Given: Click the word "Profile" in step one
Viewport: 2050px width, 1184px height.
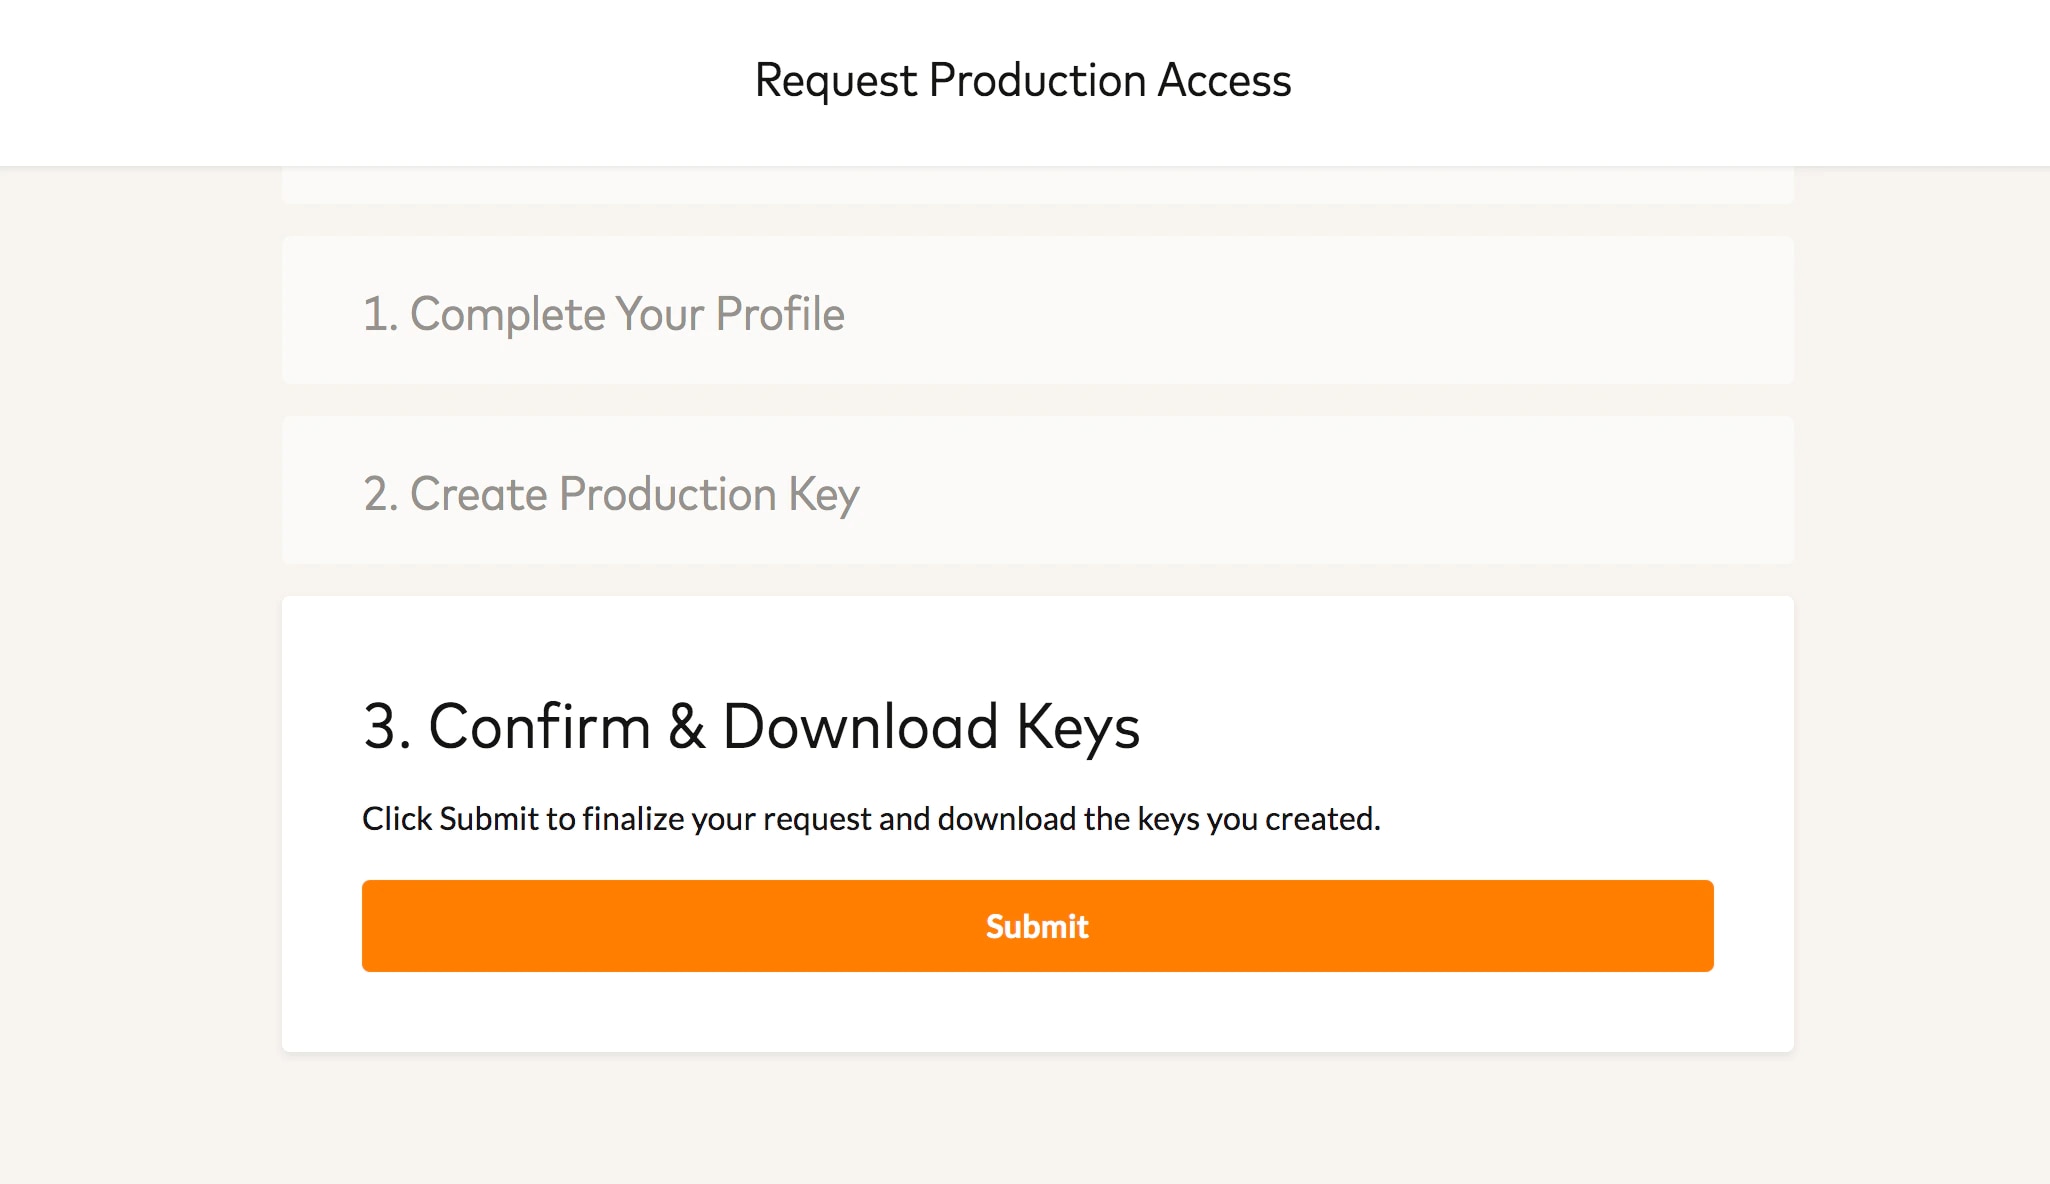Looking at the screenshot, I should [x=780, y=314].
